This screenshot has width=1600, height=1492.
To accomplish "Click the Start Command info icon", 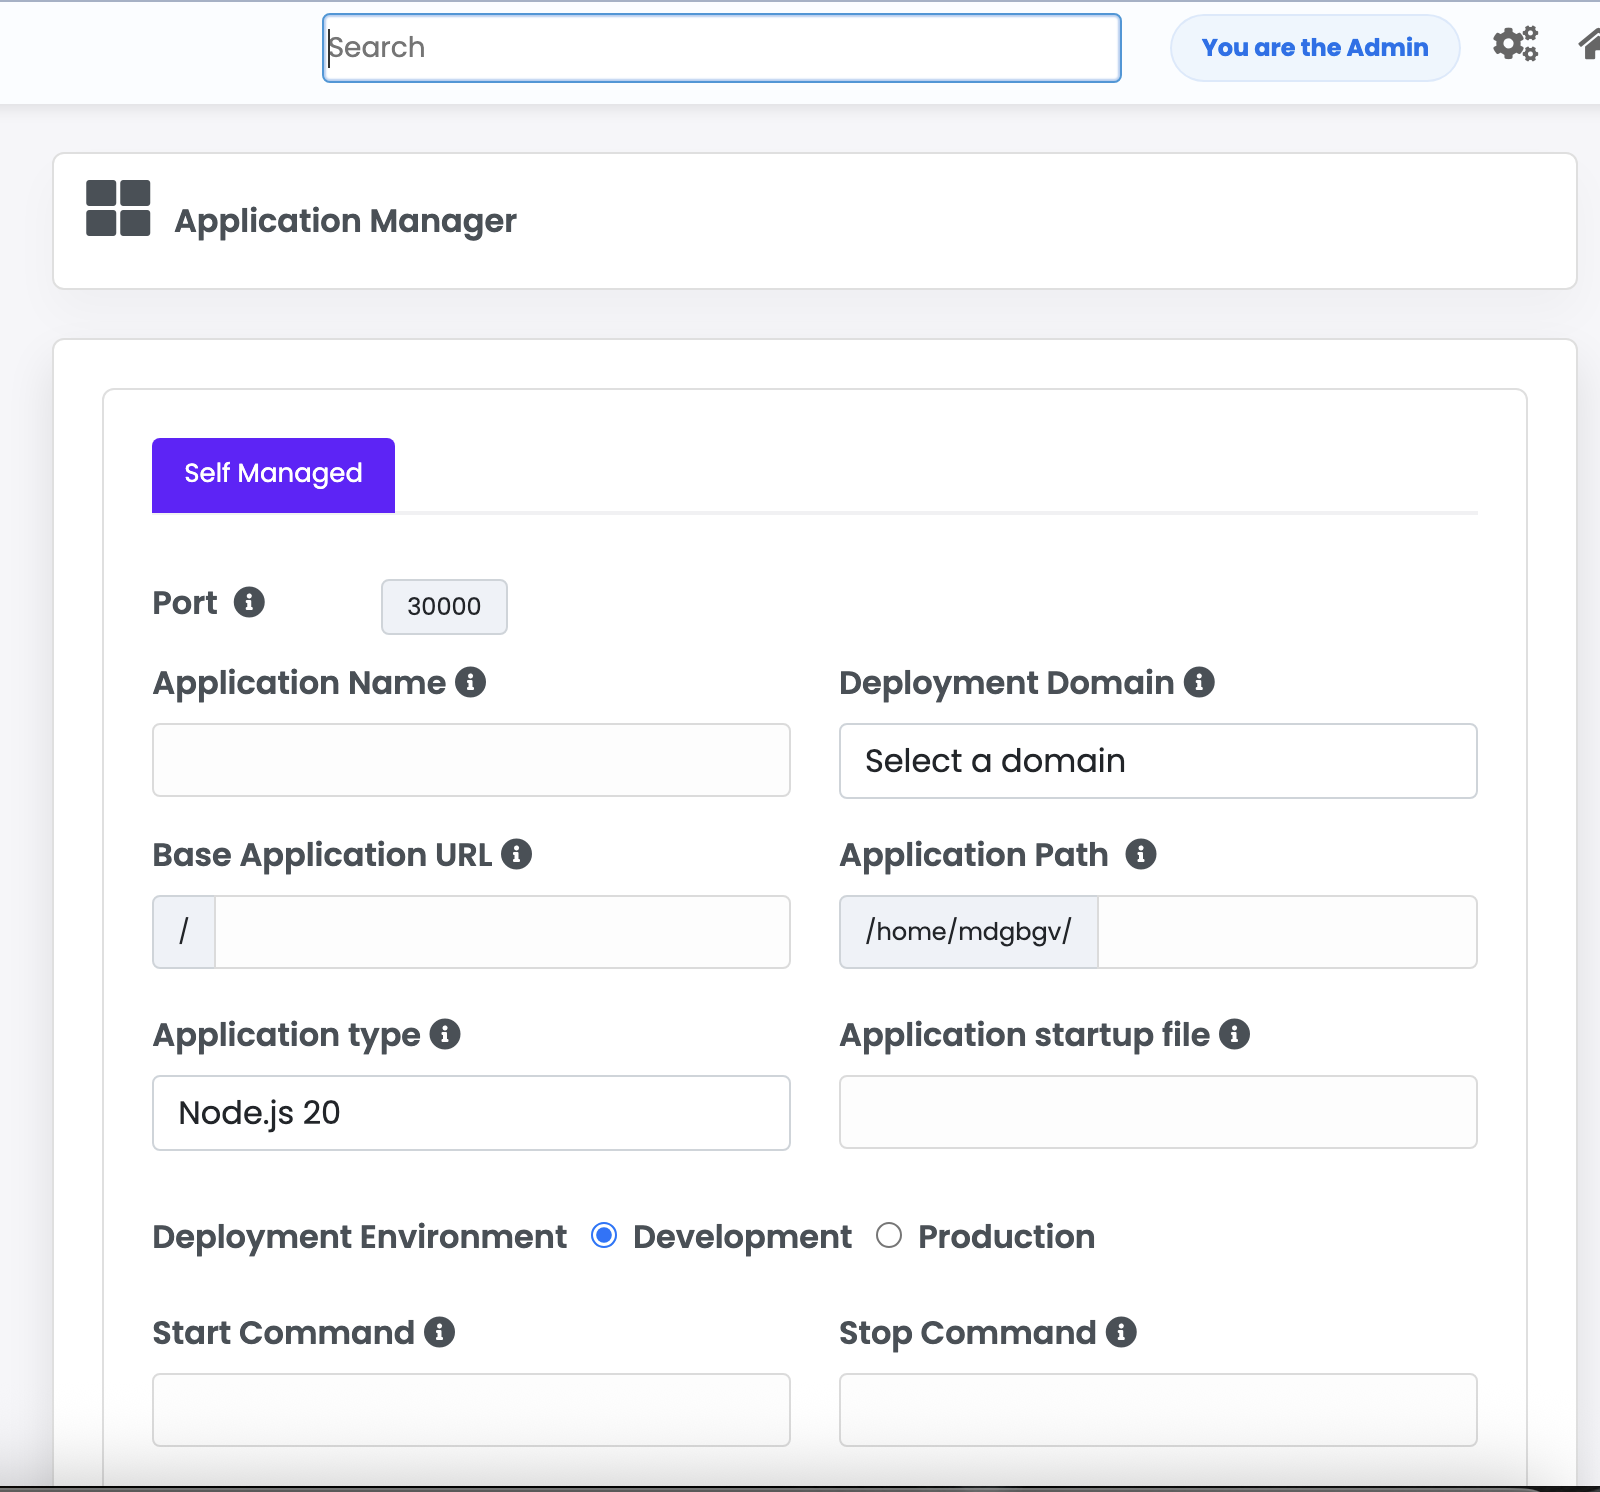I will pyautogui.click(x=439, y=1332).
